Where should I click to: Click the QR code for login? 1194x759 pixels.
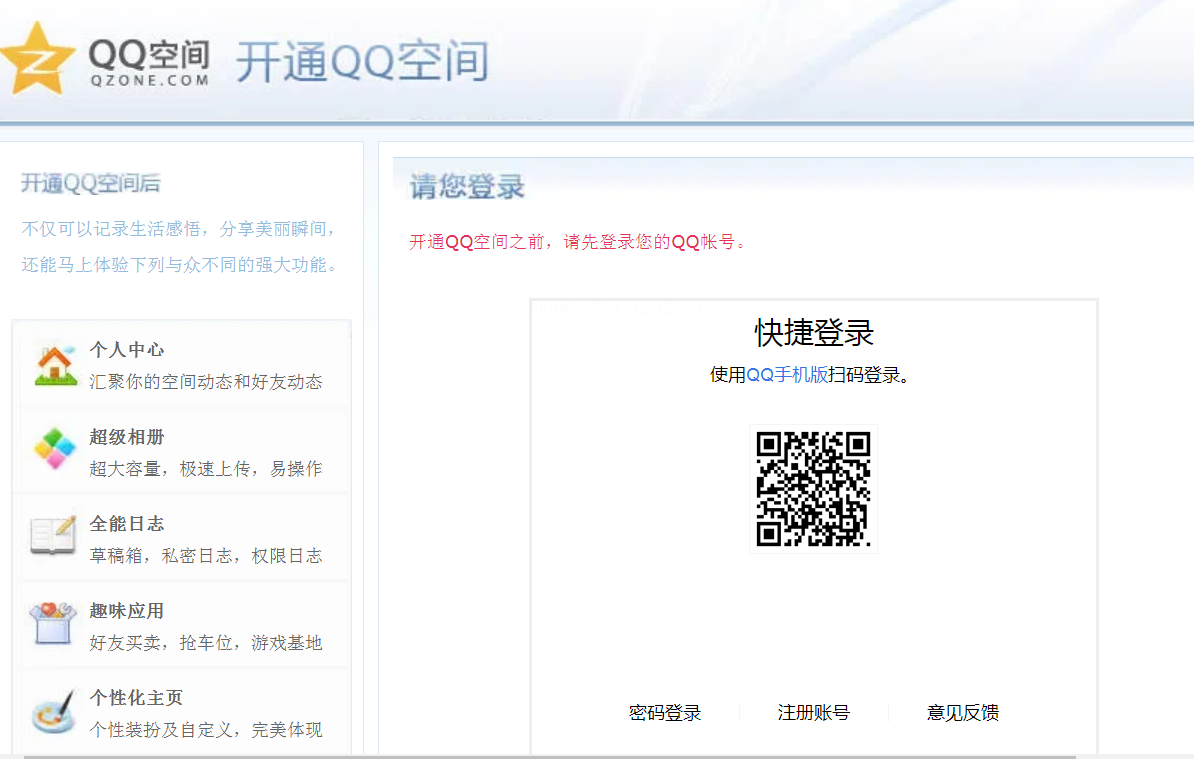pos(813,489)
